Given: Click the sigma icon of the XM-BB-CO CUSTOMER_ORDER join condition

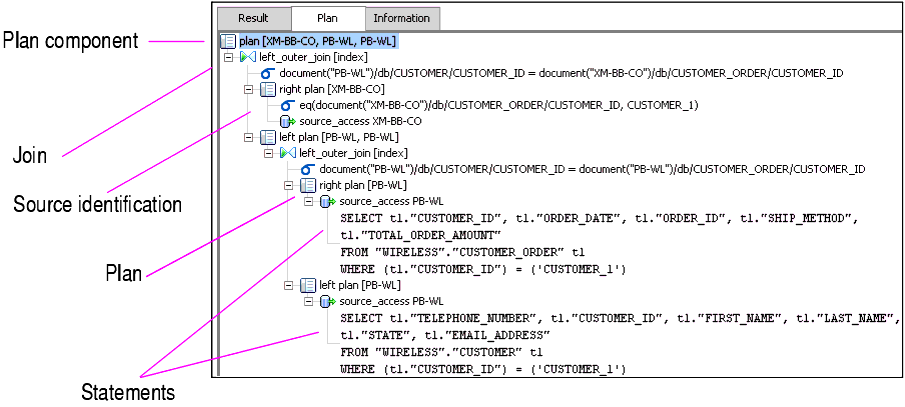Looking at the screenshot, I should pos(269,73).
